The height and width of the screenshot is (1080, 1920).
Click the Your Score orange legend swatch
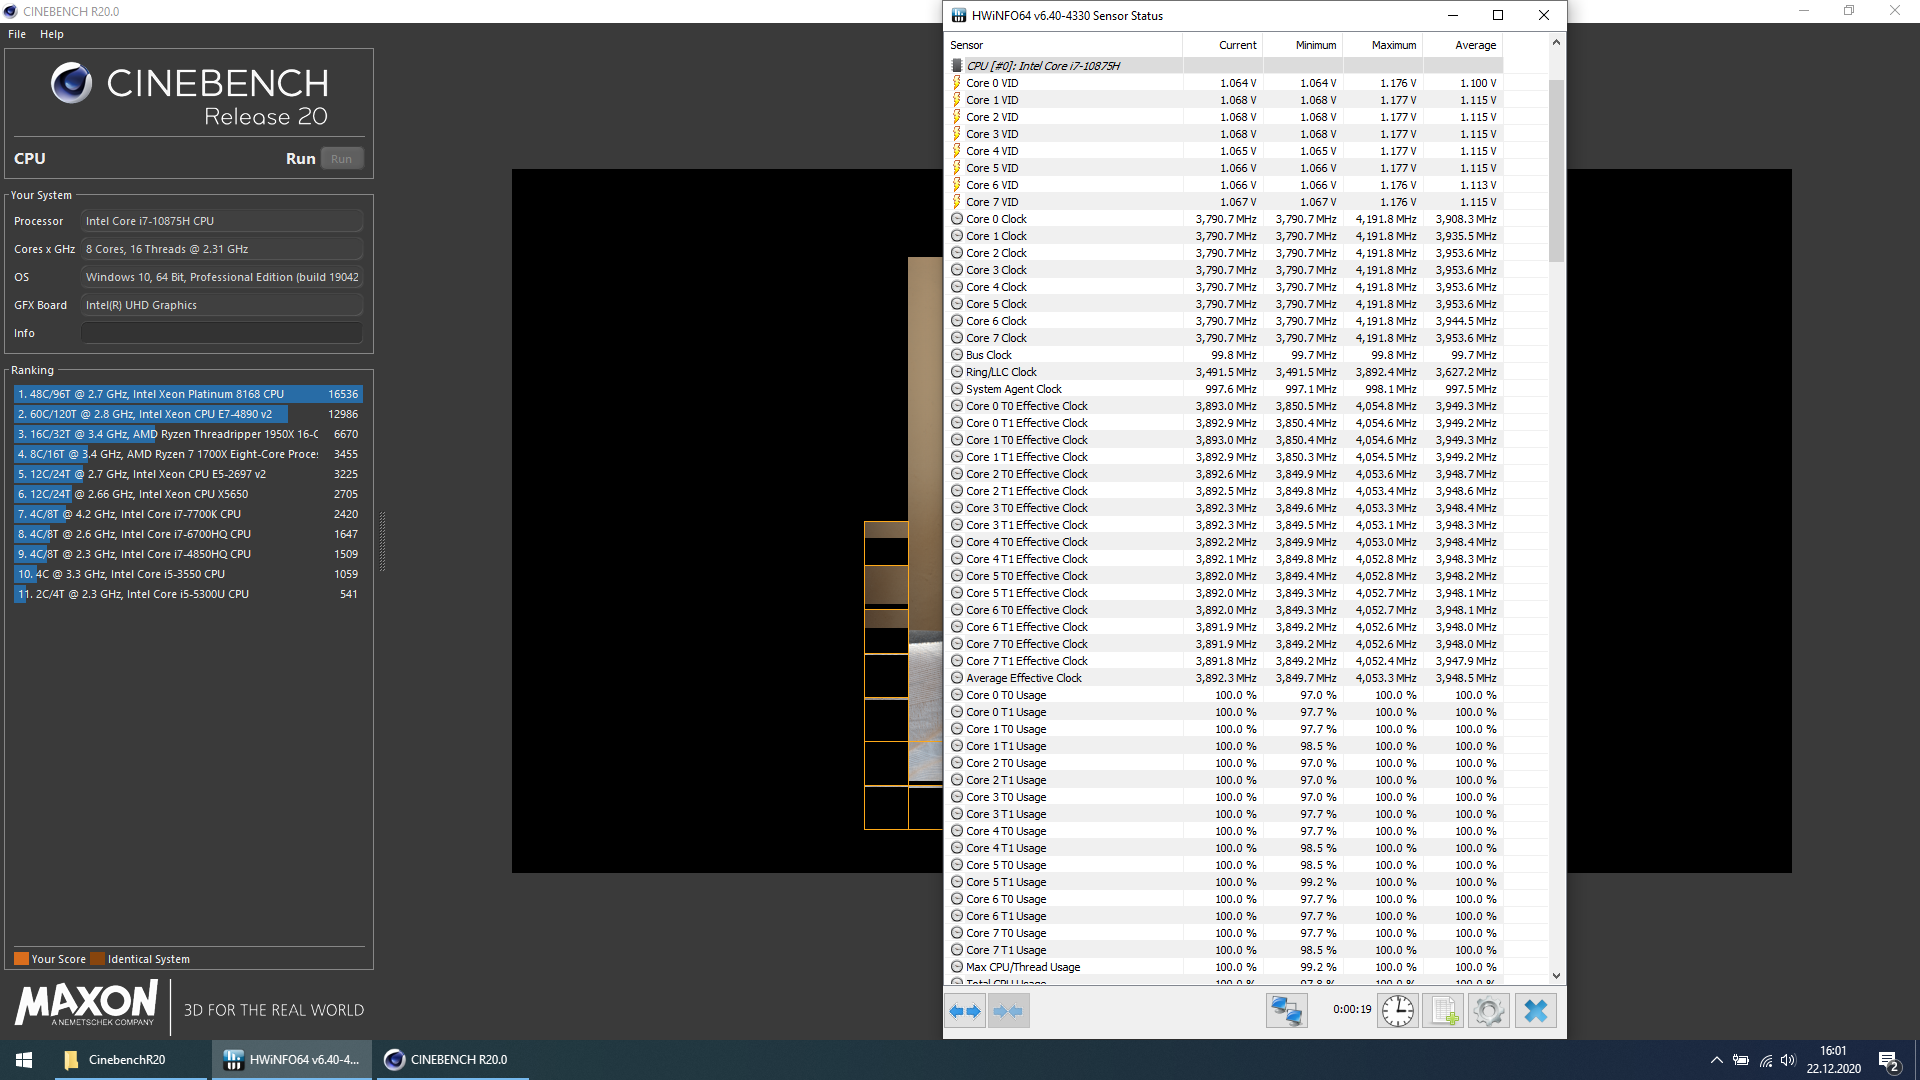(21, 959)
